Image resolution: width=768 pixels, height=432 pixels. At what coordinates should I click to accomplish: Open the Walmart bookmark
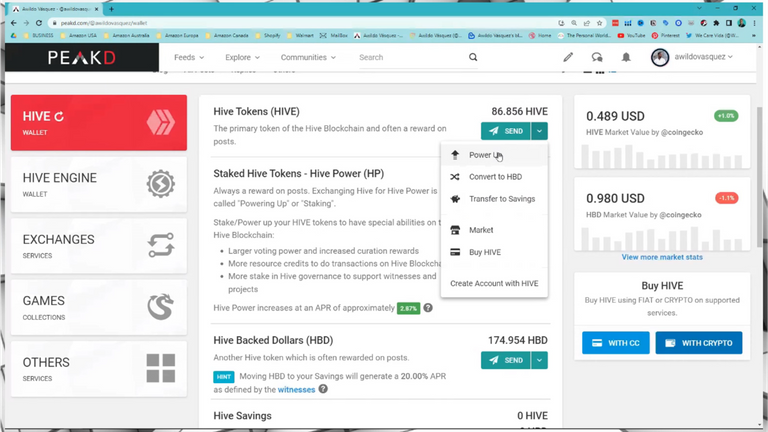(x=300, y=36)
